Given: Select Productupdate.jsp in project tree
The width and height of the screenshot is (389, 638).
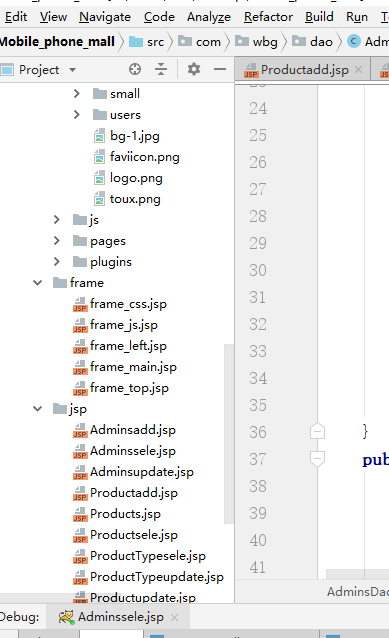Looking at the screenshot, I should 142,597.
